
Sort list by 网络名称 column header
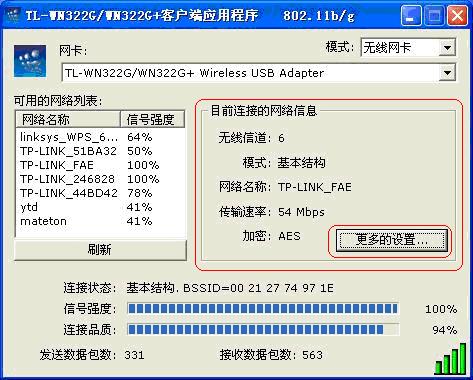(x=68, y=119)
